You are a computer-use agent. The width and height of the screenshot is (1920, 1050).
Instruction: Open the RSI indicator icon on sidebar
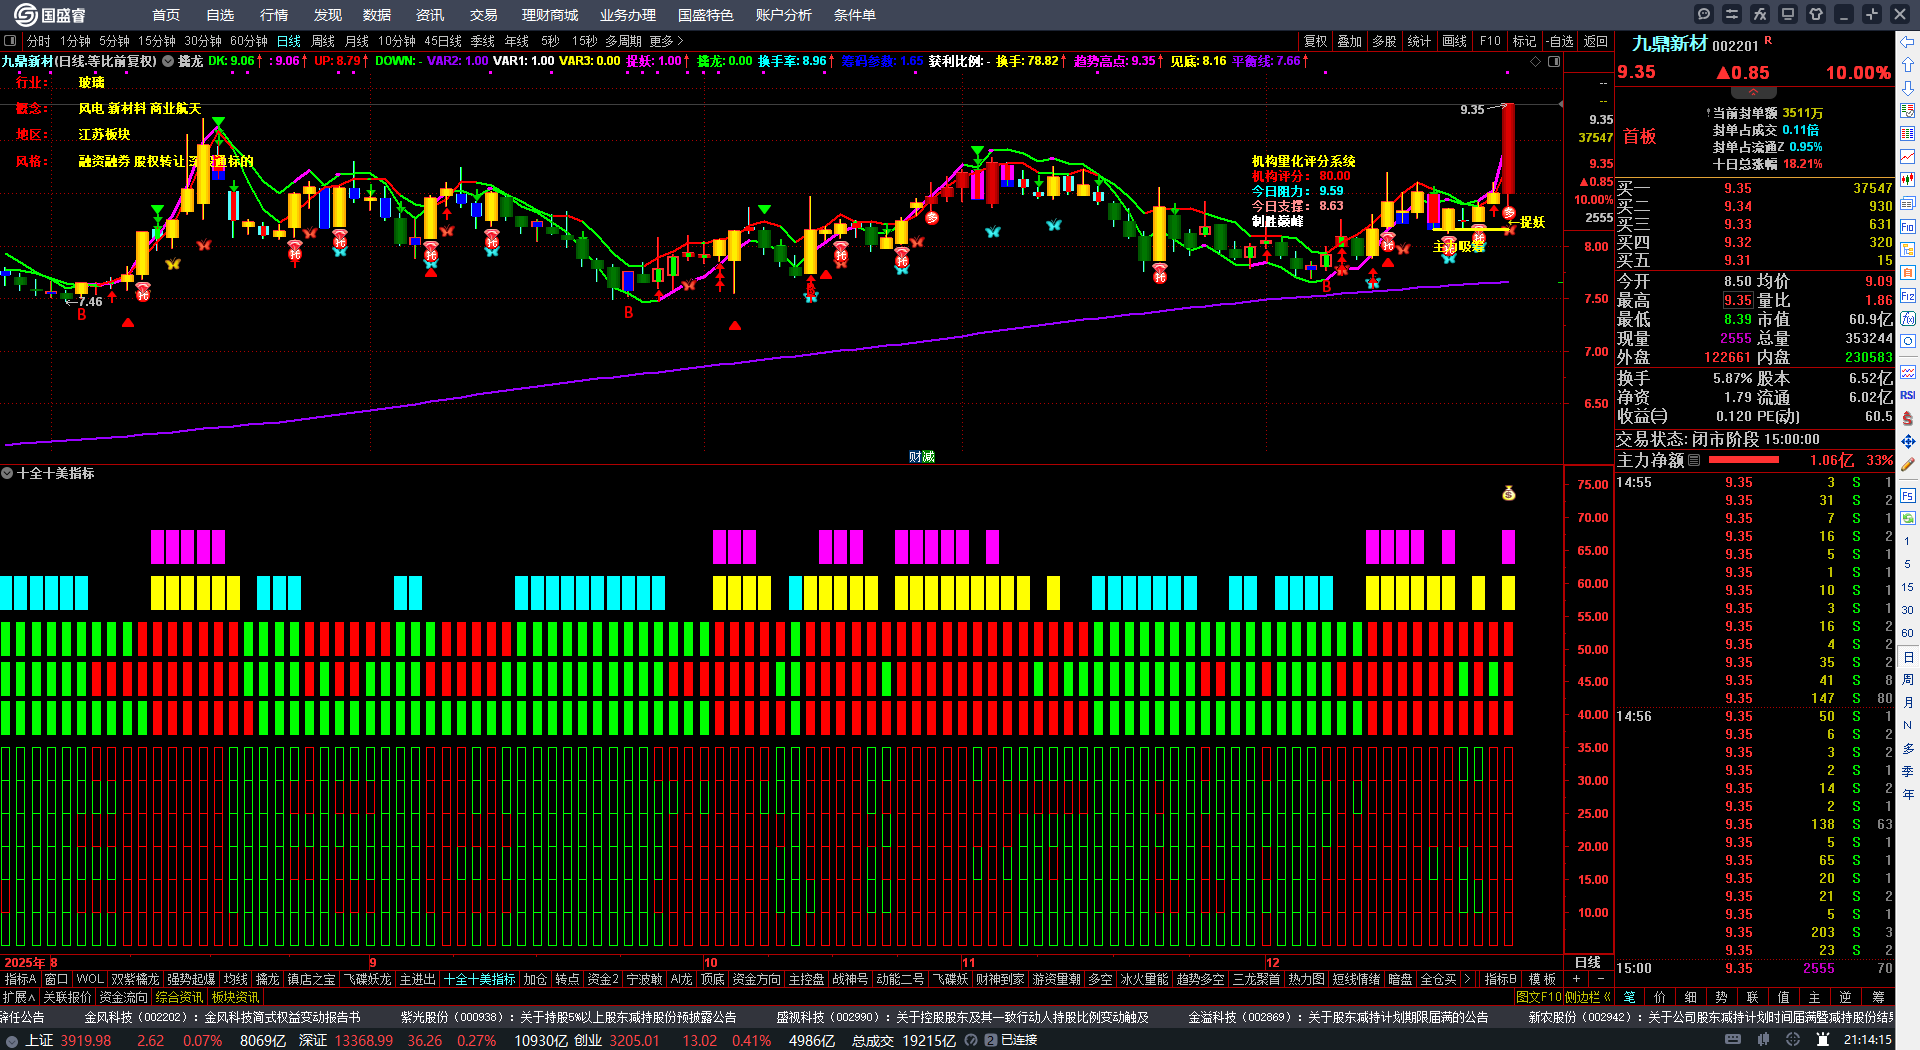[1908, 395]
